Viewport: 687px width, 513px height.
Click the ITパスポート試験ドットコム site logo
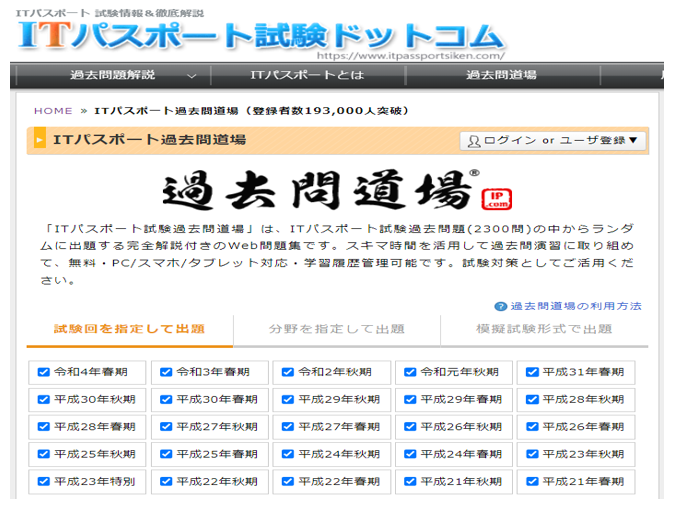(260, 35)
